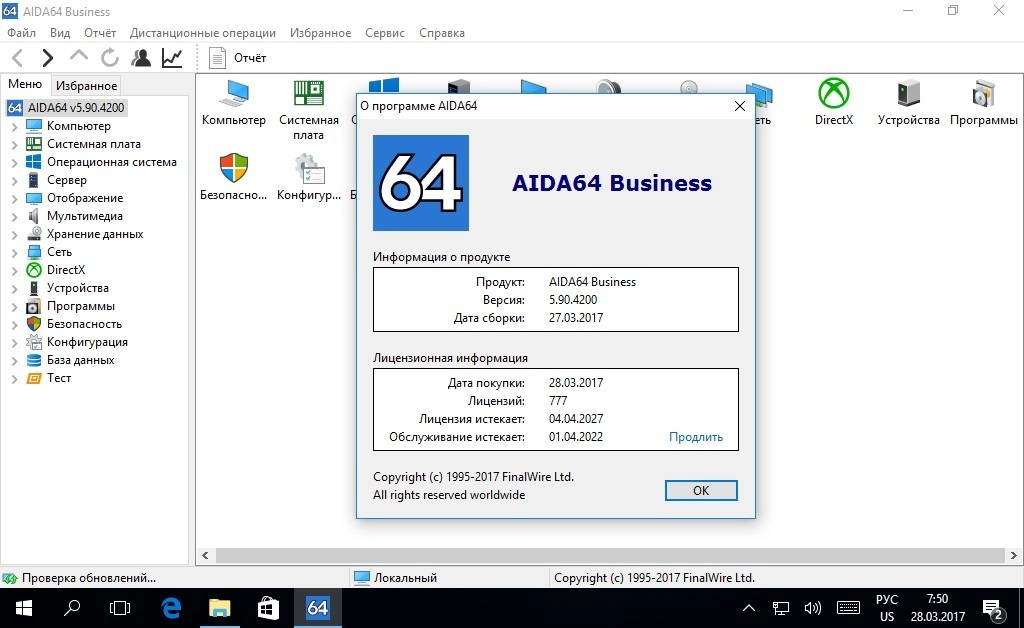Open the Дистанционные операции menu
This screenshot has height=628, width=1024.
(202, 33)
